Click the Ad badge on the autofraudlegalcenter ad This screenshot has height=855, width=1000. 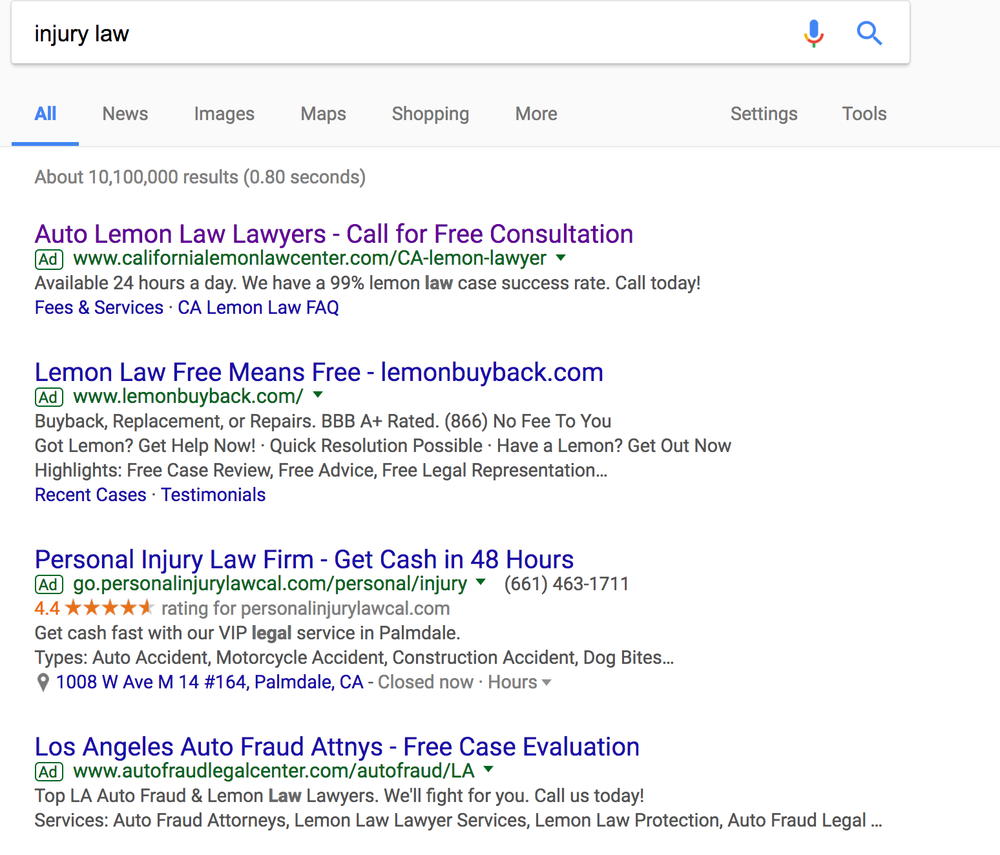tap(48, 771)
